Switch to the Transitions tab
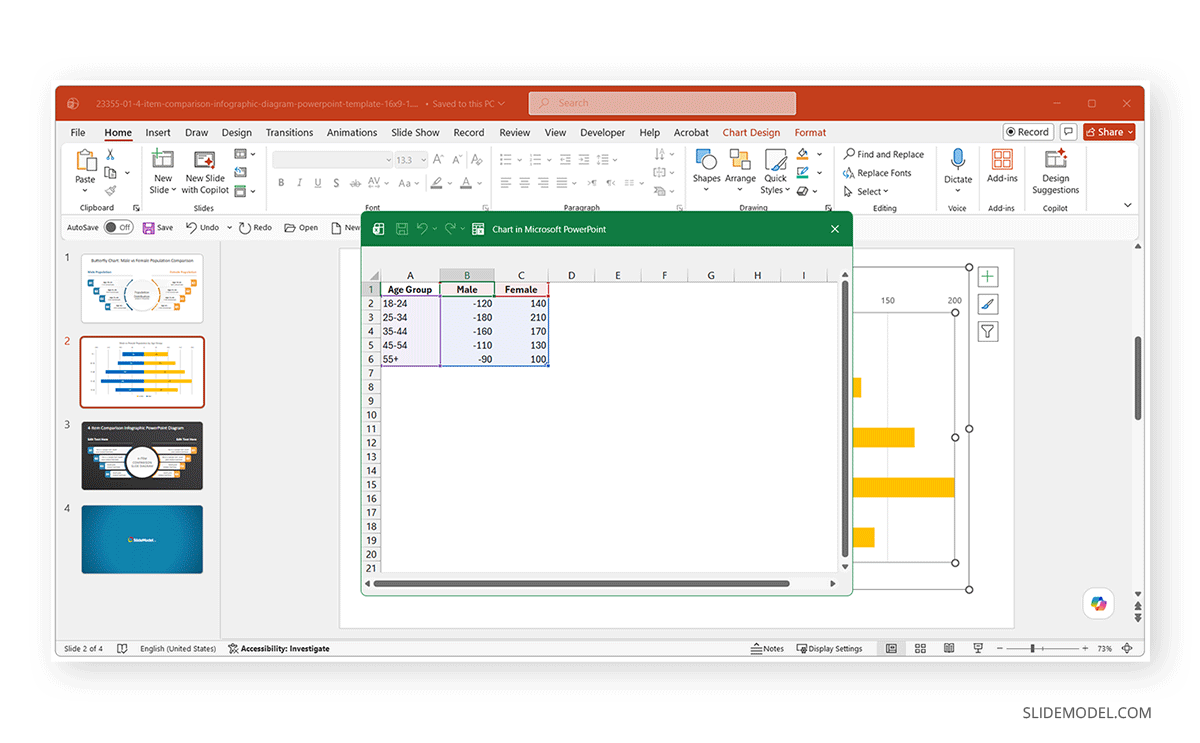Screen dimensions: 1200x743 click(x=289, y=132)
